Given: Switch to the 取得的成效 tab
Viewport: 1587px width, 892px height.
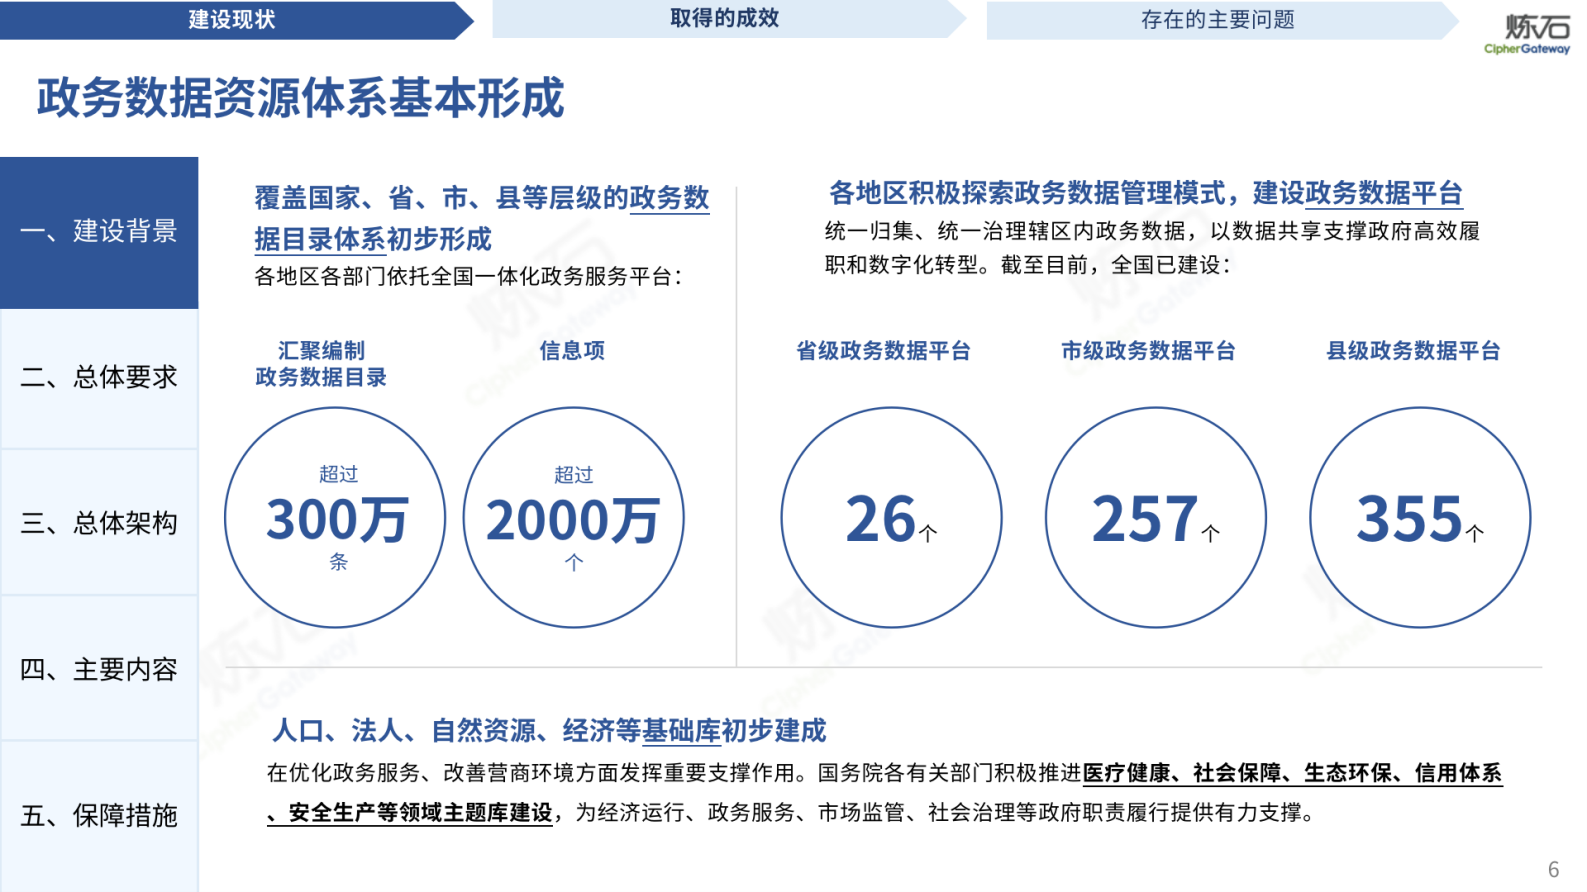Looking at the screenshot, I should point(724,19).
